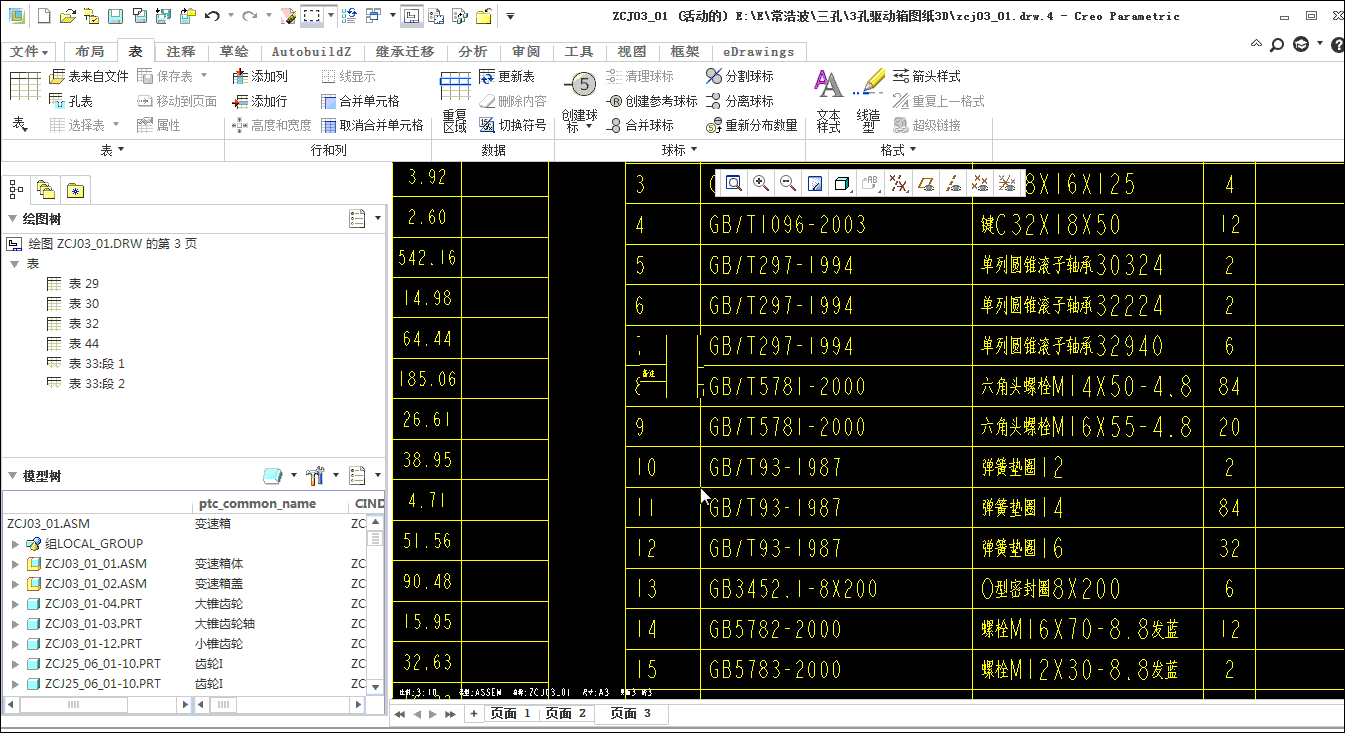The width and height of the screenshot is (1345, 733).
Task: Click Redistribute Quantity (重新分布数量)
Action: 751,125
